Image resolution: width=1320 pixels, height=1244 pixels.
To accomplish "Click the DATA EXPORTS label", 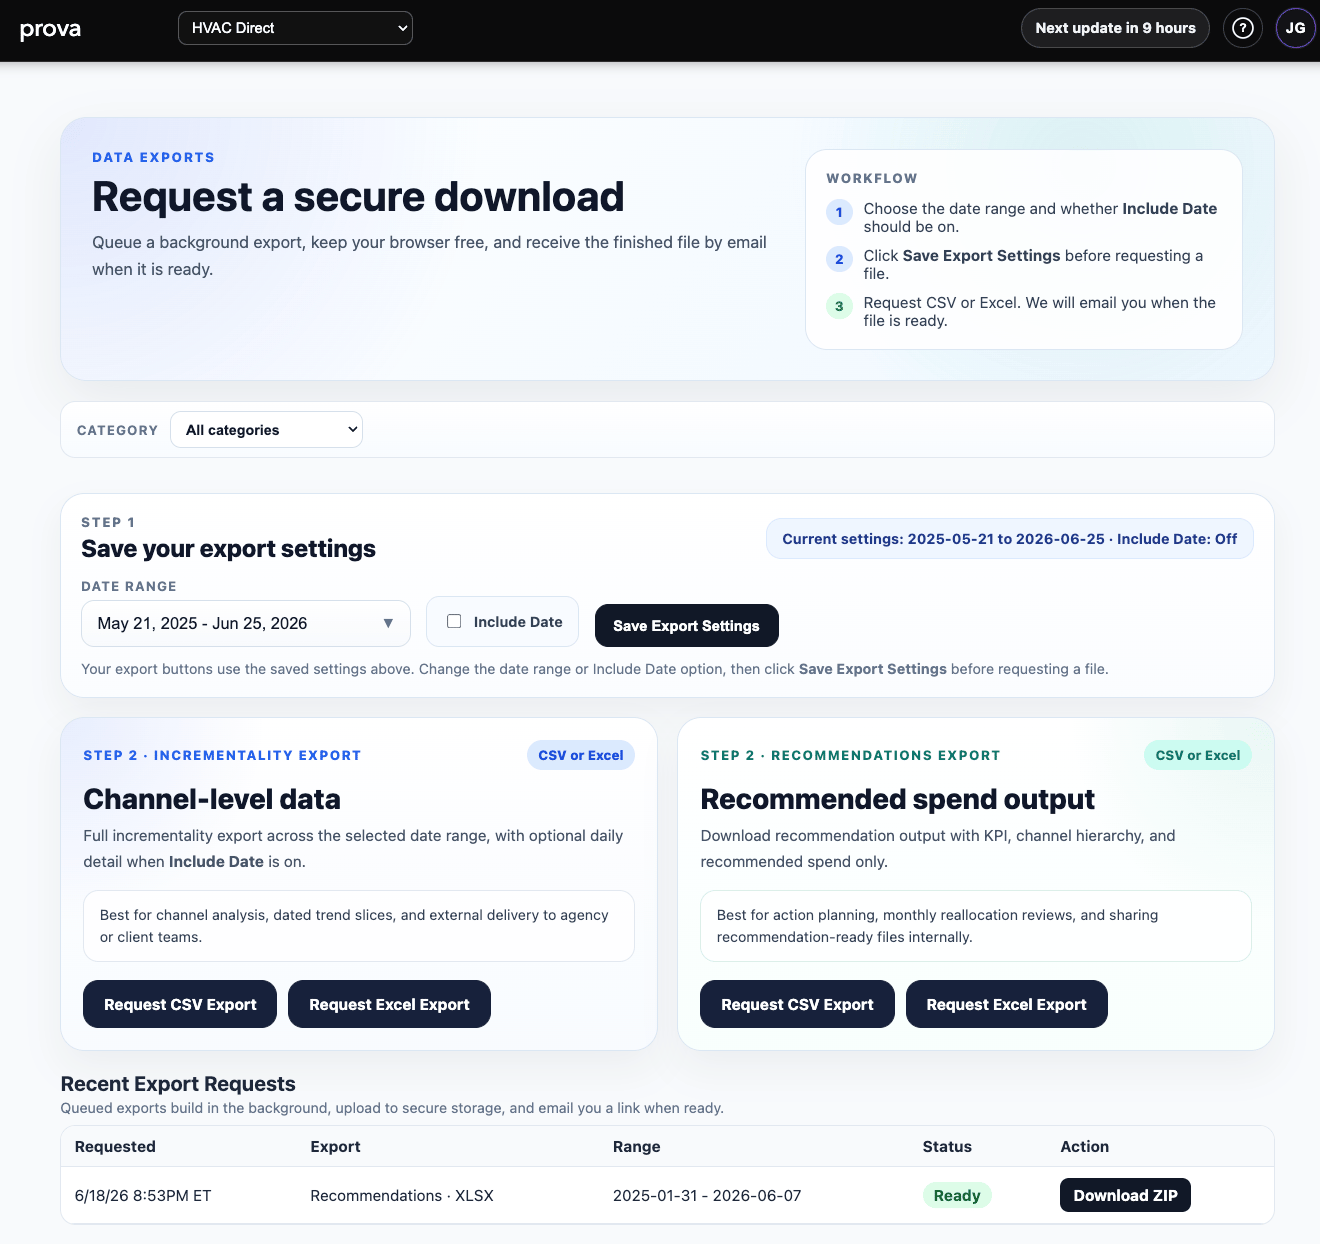I will pos(153,157).
